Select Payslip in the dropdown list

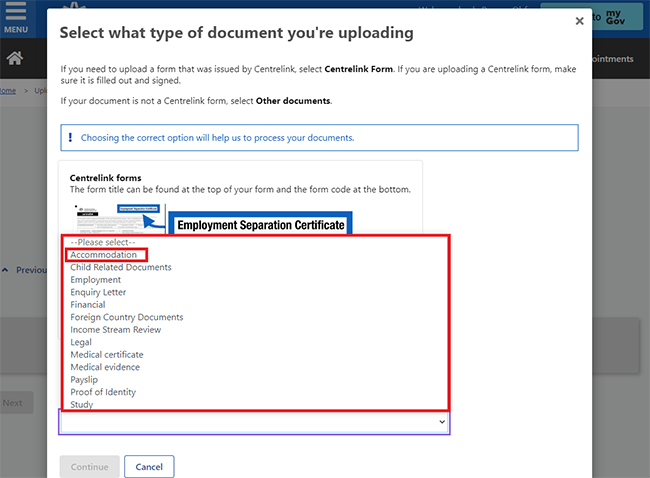click(84, 380)
